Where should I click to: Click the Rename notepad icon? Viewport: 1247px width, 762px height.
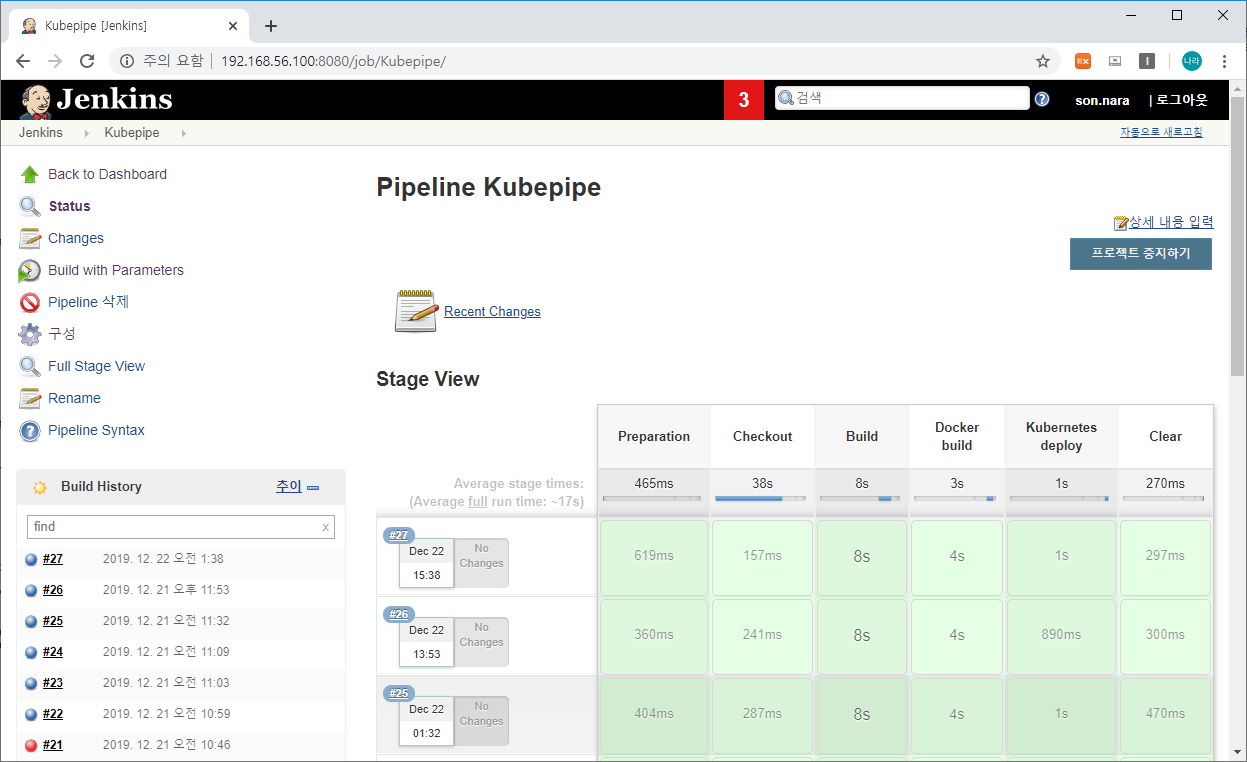(30, 398)
